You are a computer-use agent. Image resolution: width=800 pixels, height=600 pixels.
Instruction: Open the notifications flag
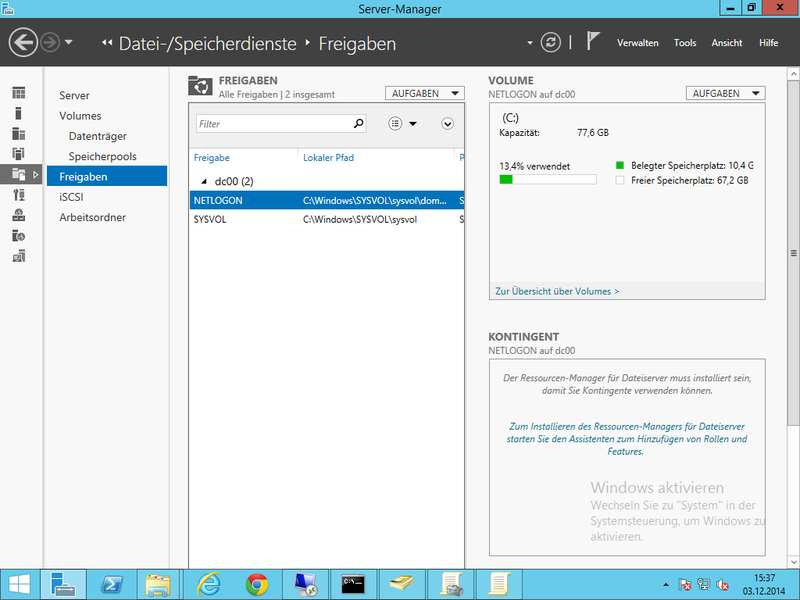point(593,42)
